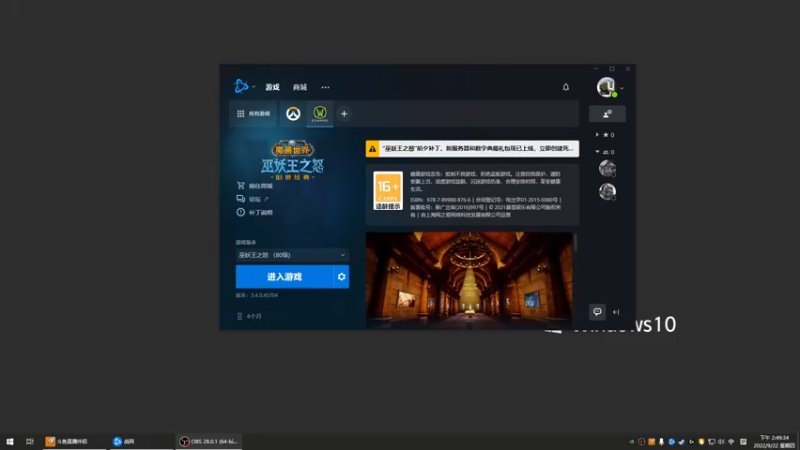800x450 pixels.
Task: Click the game hall screenshot image
Action: (469, 281)
